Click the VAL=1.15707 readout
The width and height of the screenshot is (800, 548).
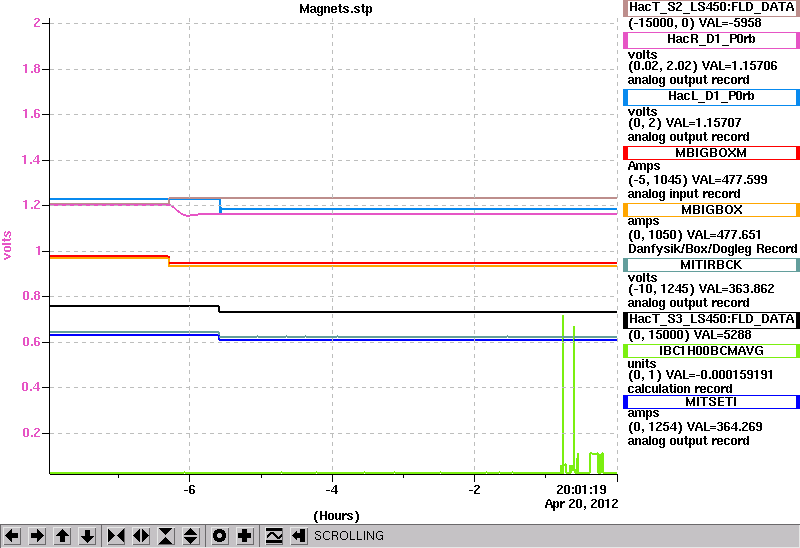704,123
